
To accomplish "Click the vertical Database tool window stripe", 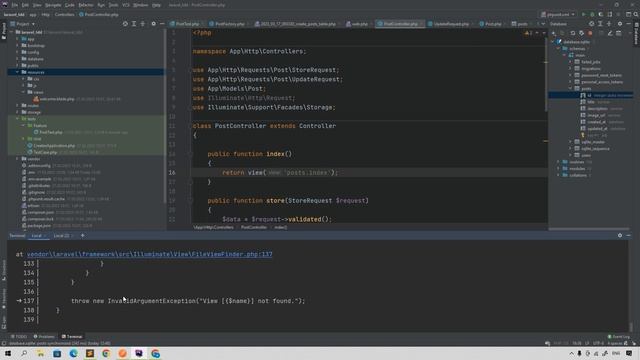I will pyautogui.click(x=636, y=33).
